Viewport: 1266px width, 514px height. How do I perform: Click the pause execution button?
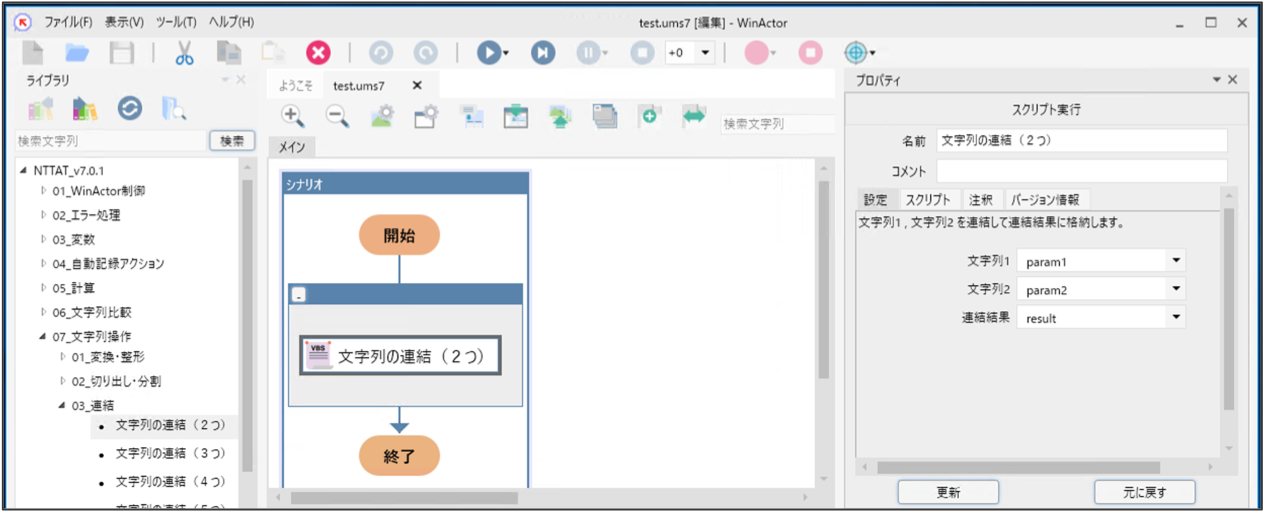[588, 52]
